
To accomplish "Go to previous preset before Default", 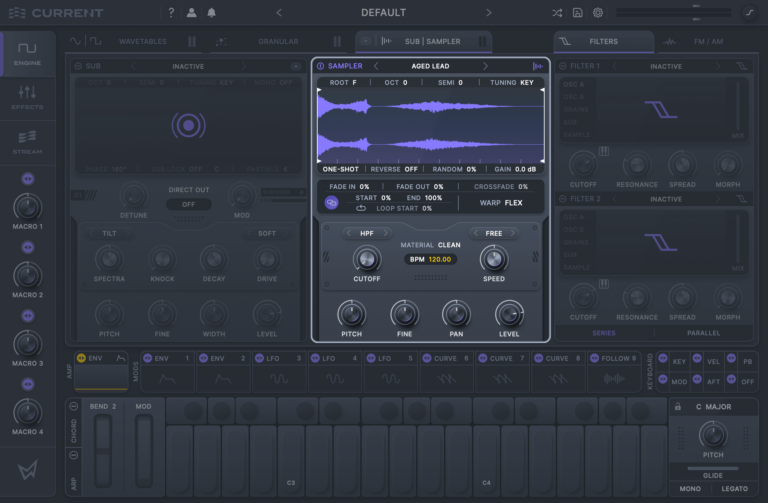I will (278, 13).
